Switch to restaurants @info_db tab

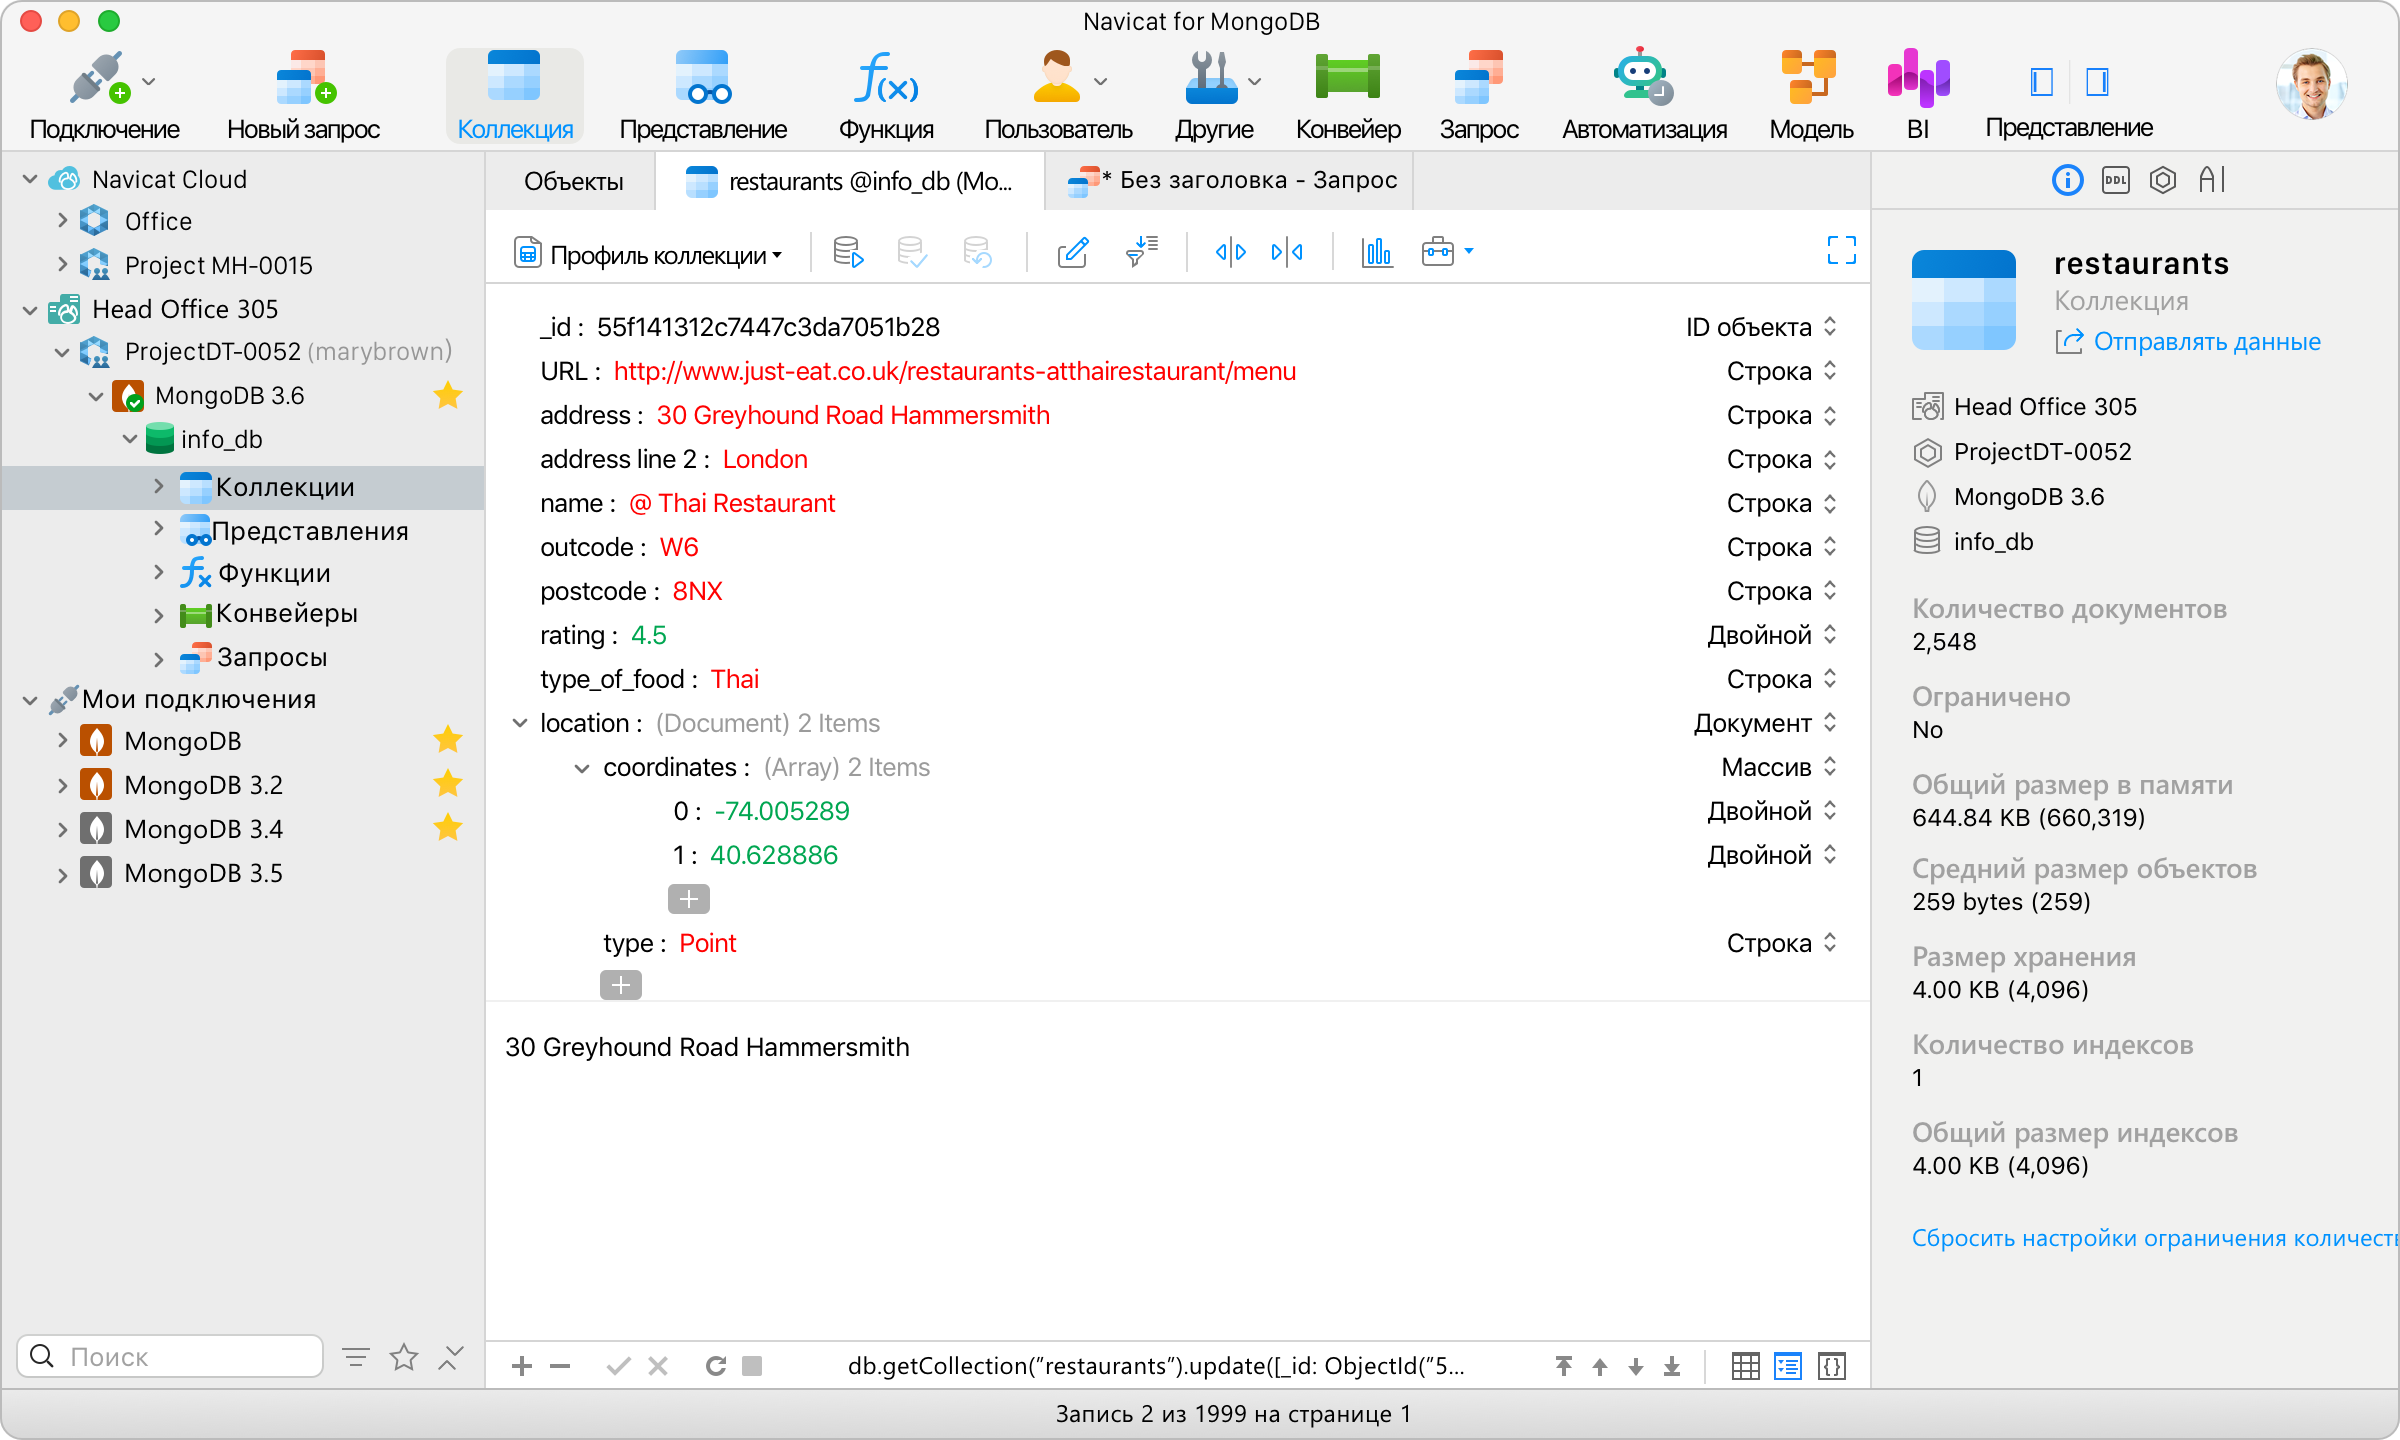coord(850,181)
